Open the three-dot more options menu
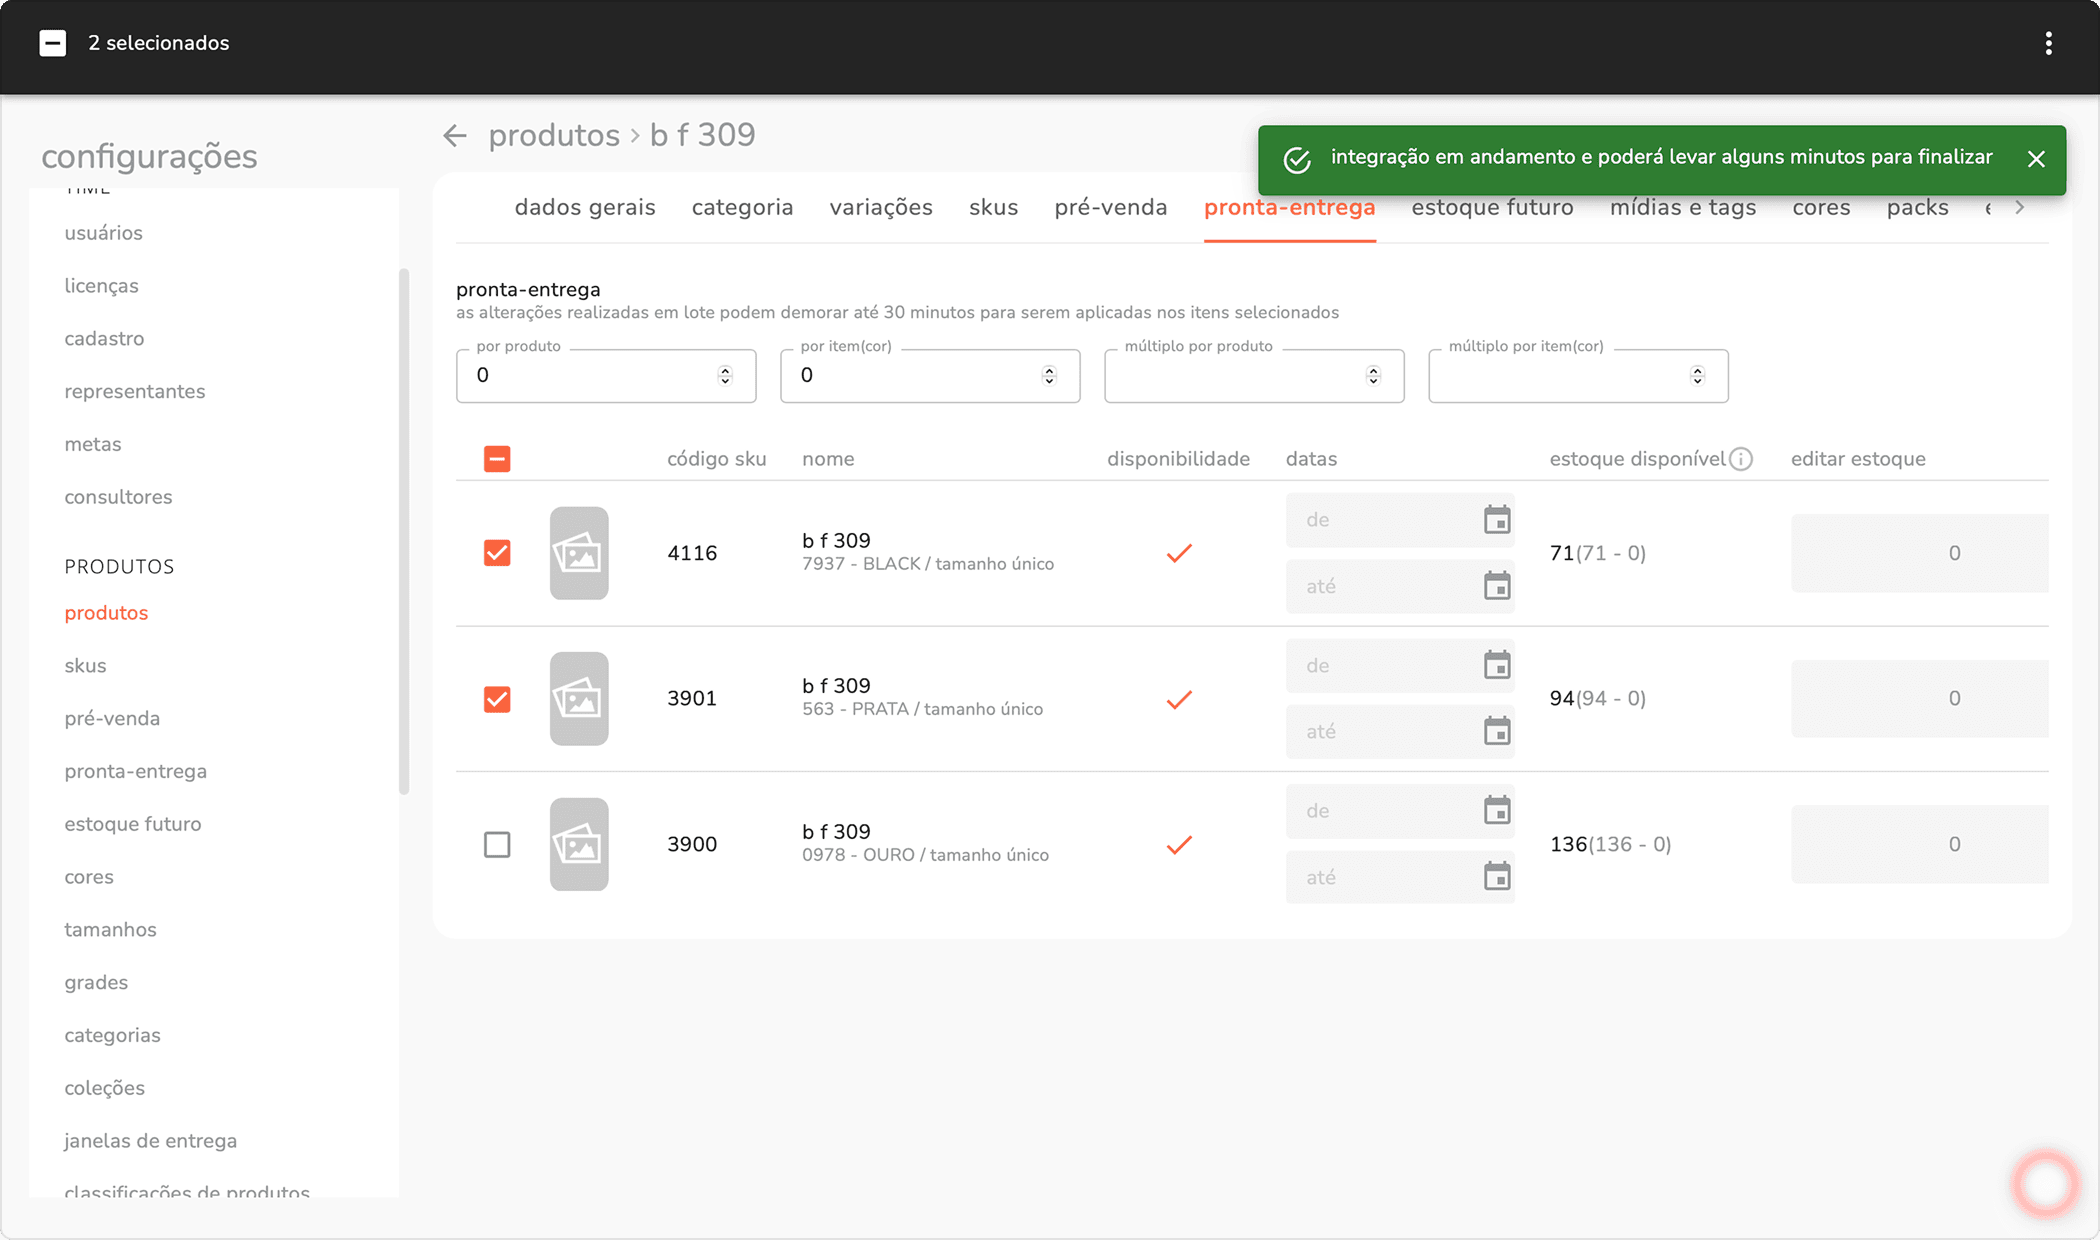The height and width of the screenshot is (1240, 2100). (x=2048, y=43)
